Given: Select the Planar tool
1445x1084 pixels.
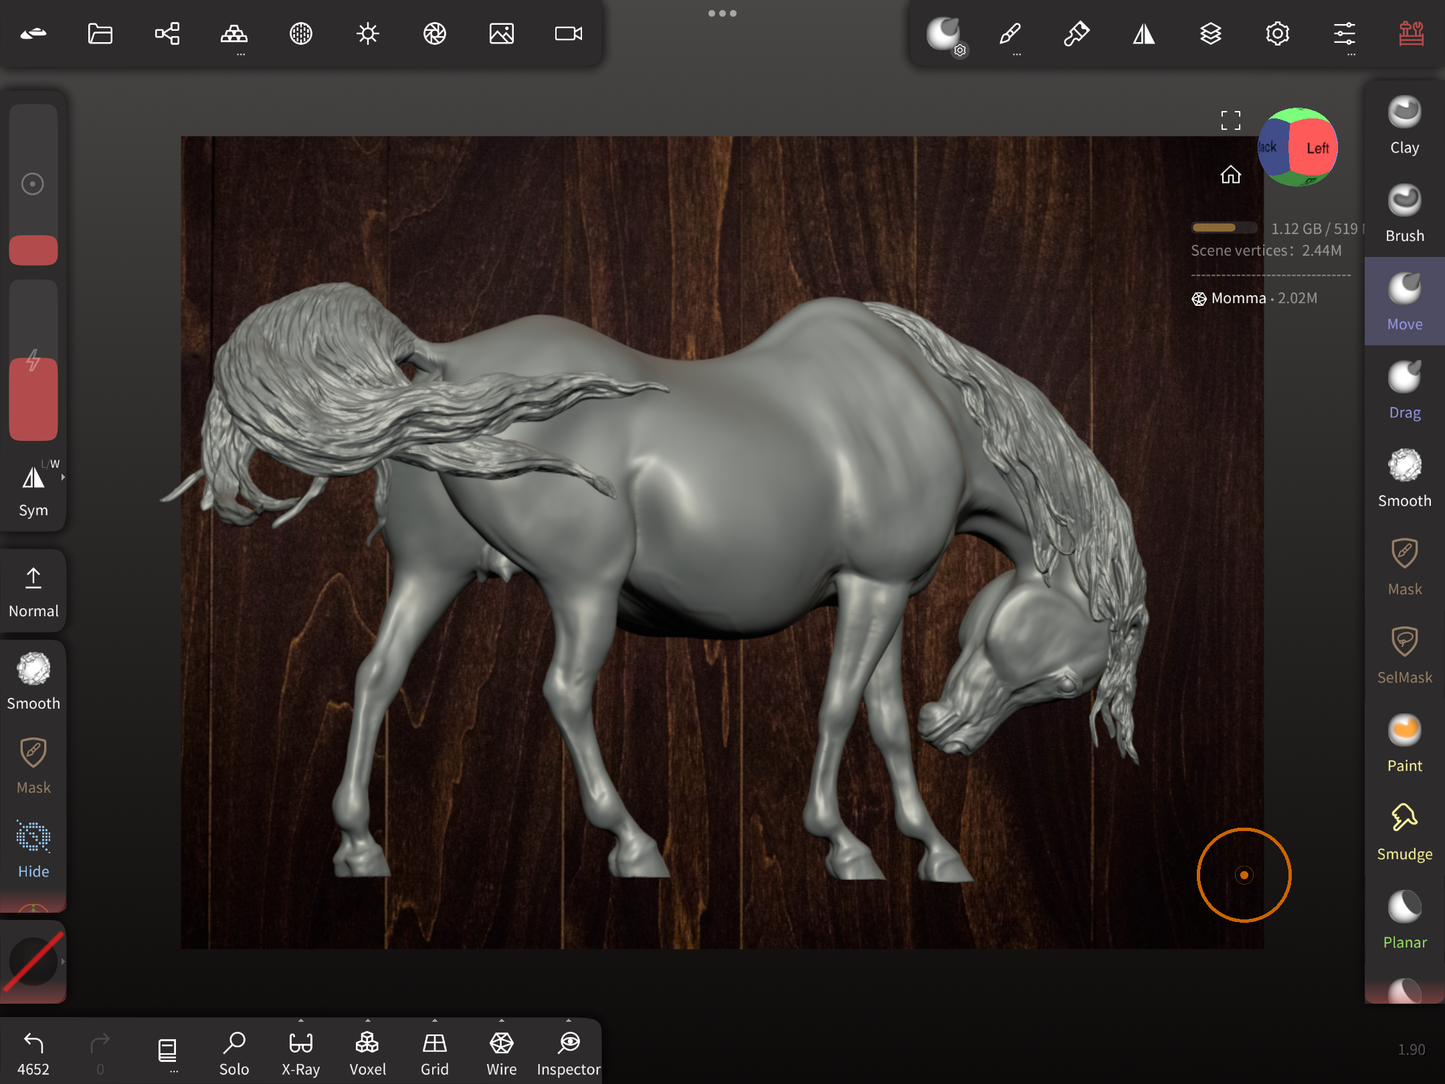Looking at the screenshot, I should click(1404, 920).
